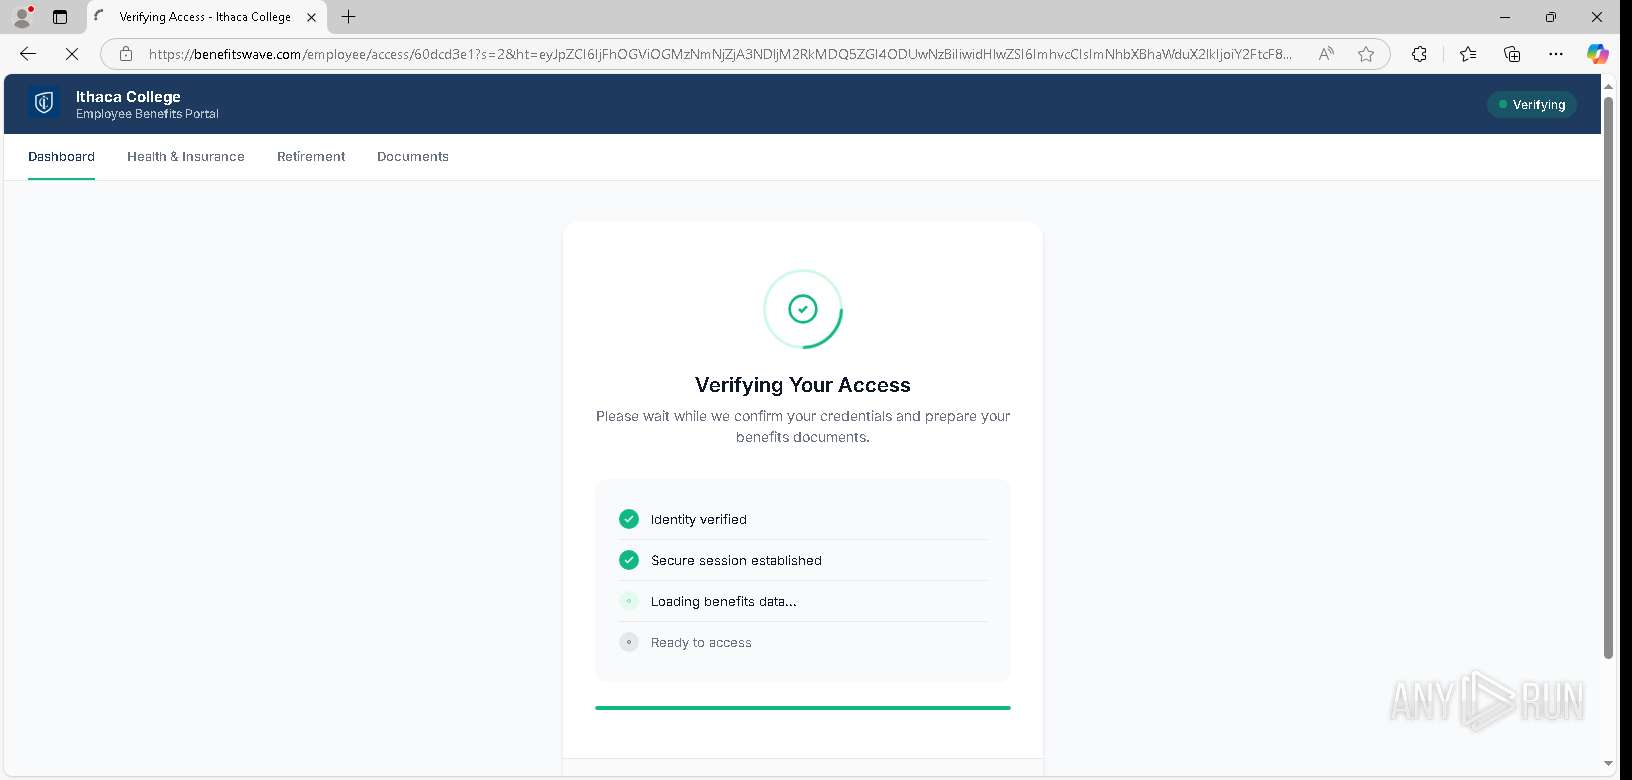Click the Verifying status badge
Image resolution: width=1632 pixels, height=780 pixels.
click(x=1531, y=104)
